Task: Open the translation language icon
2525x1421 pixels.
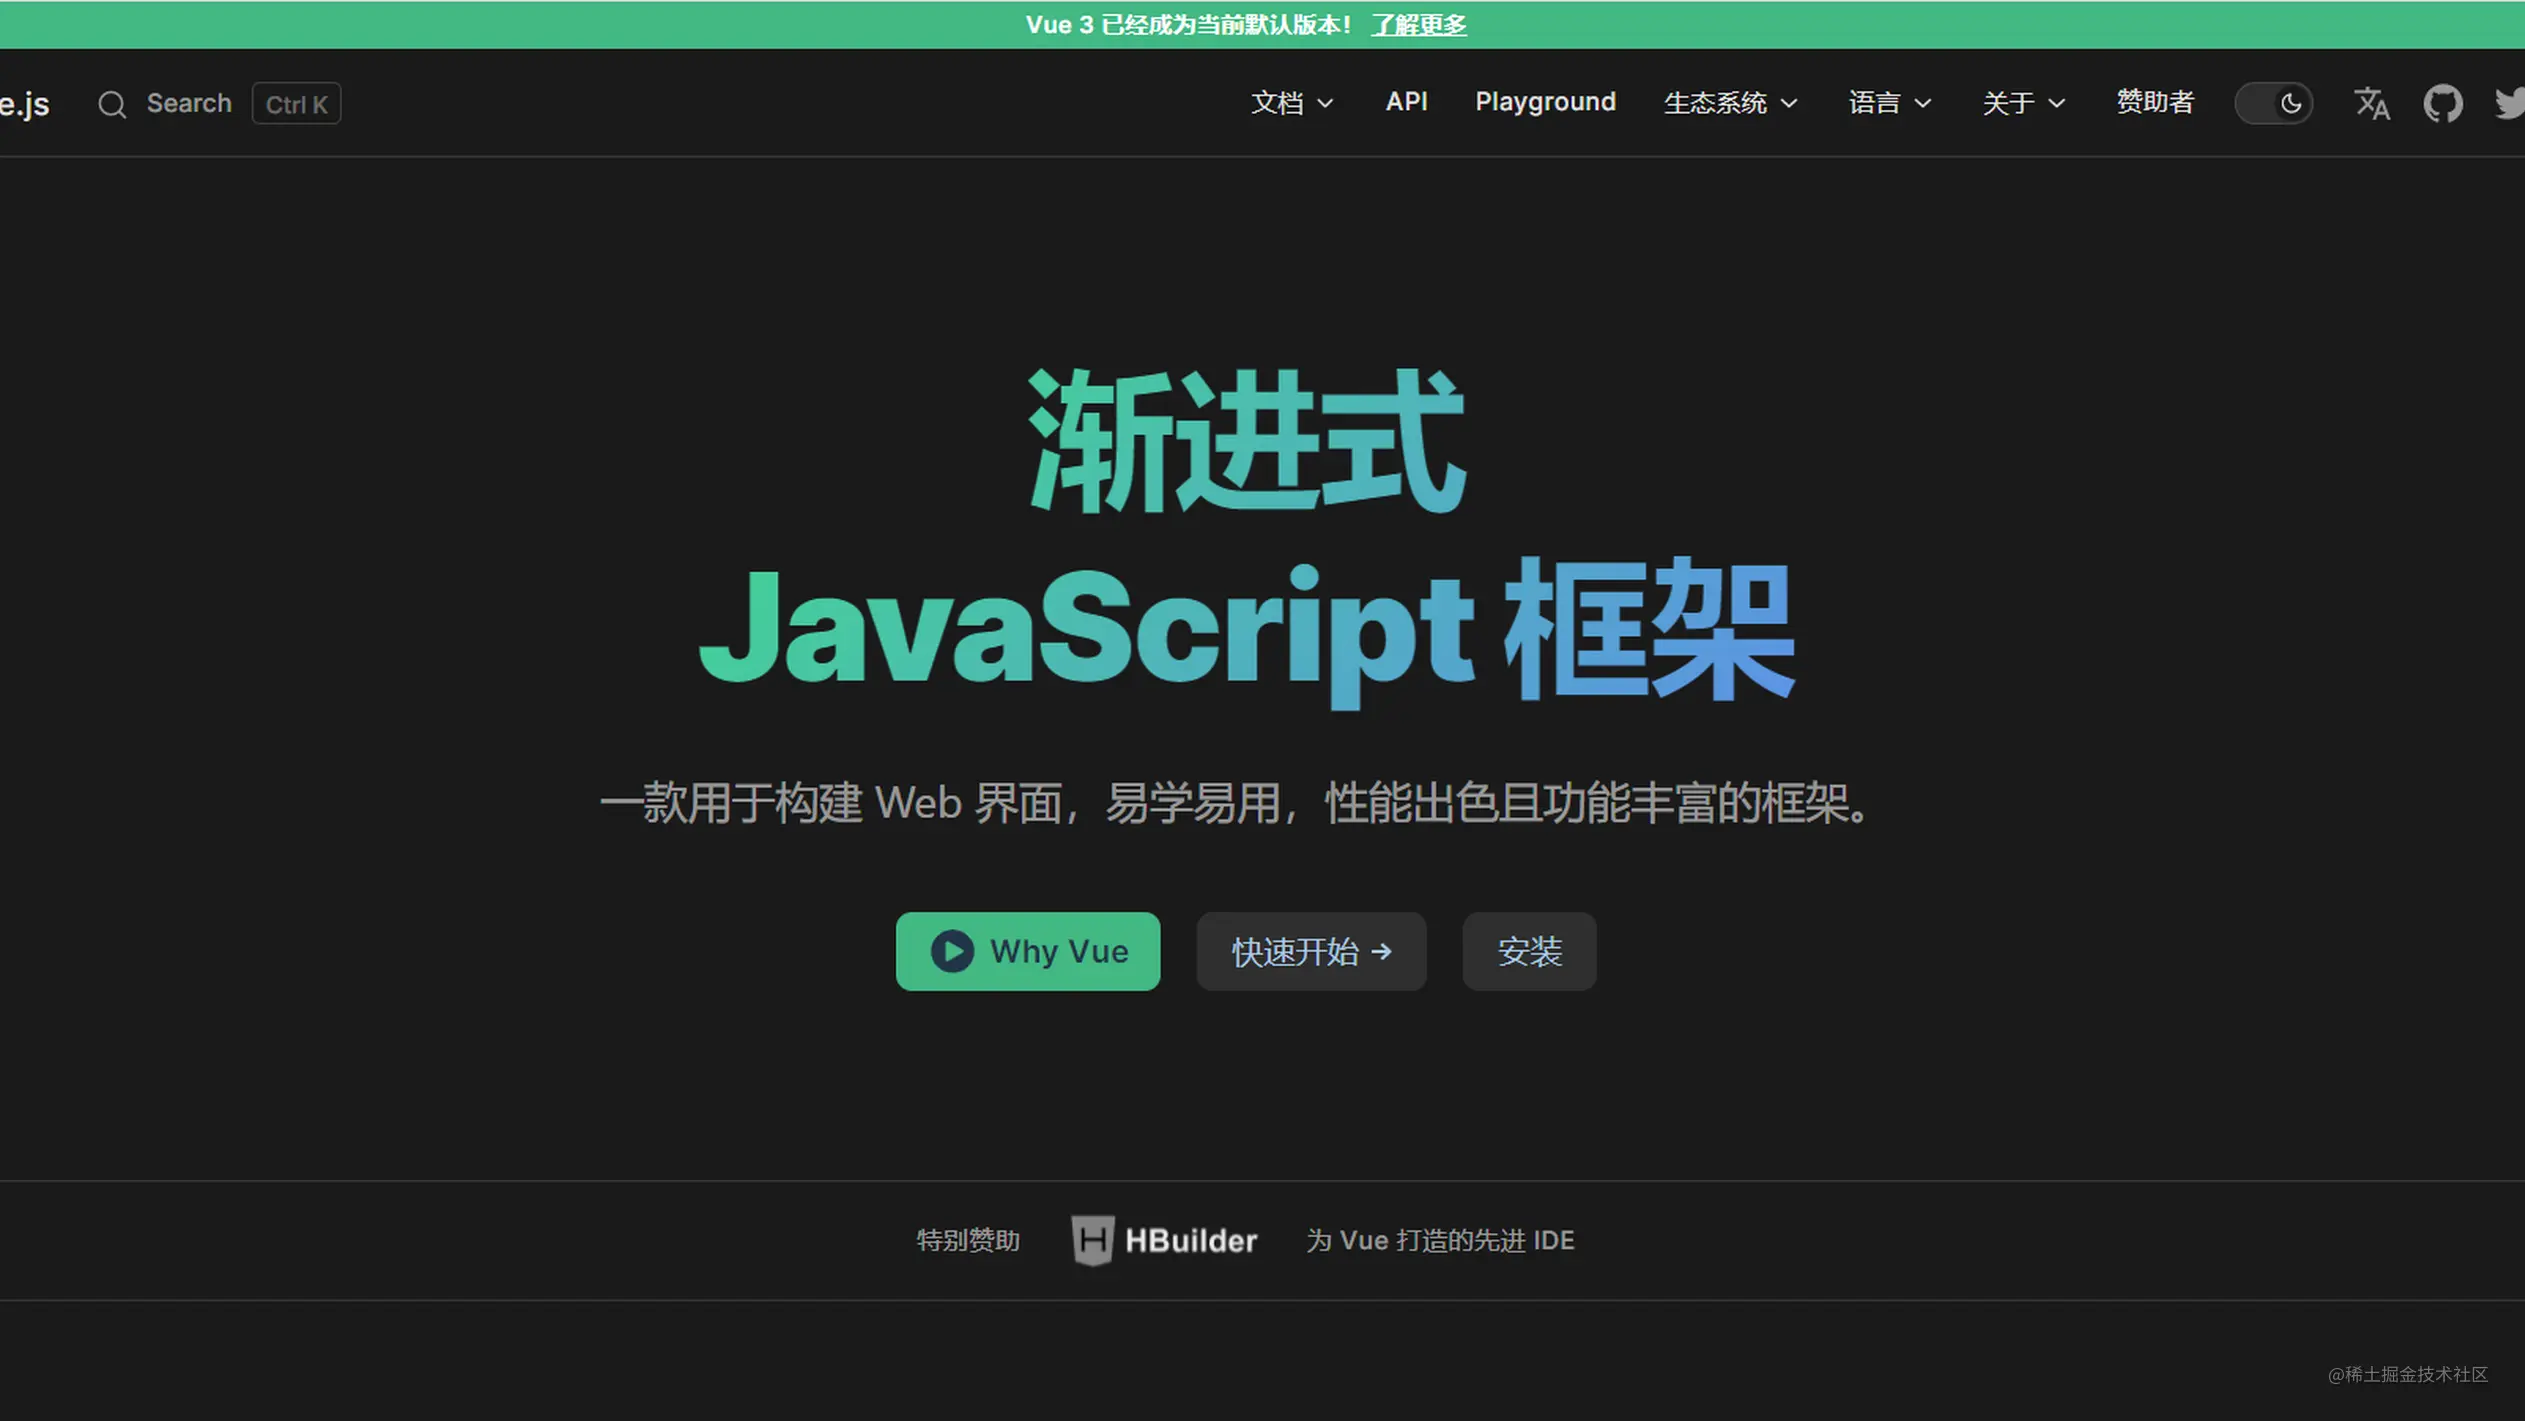Action: pos(2371,103)
